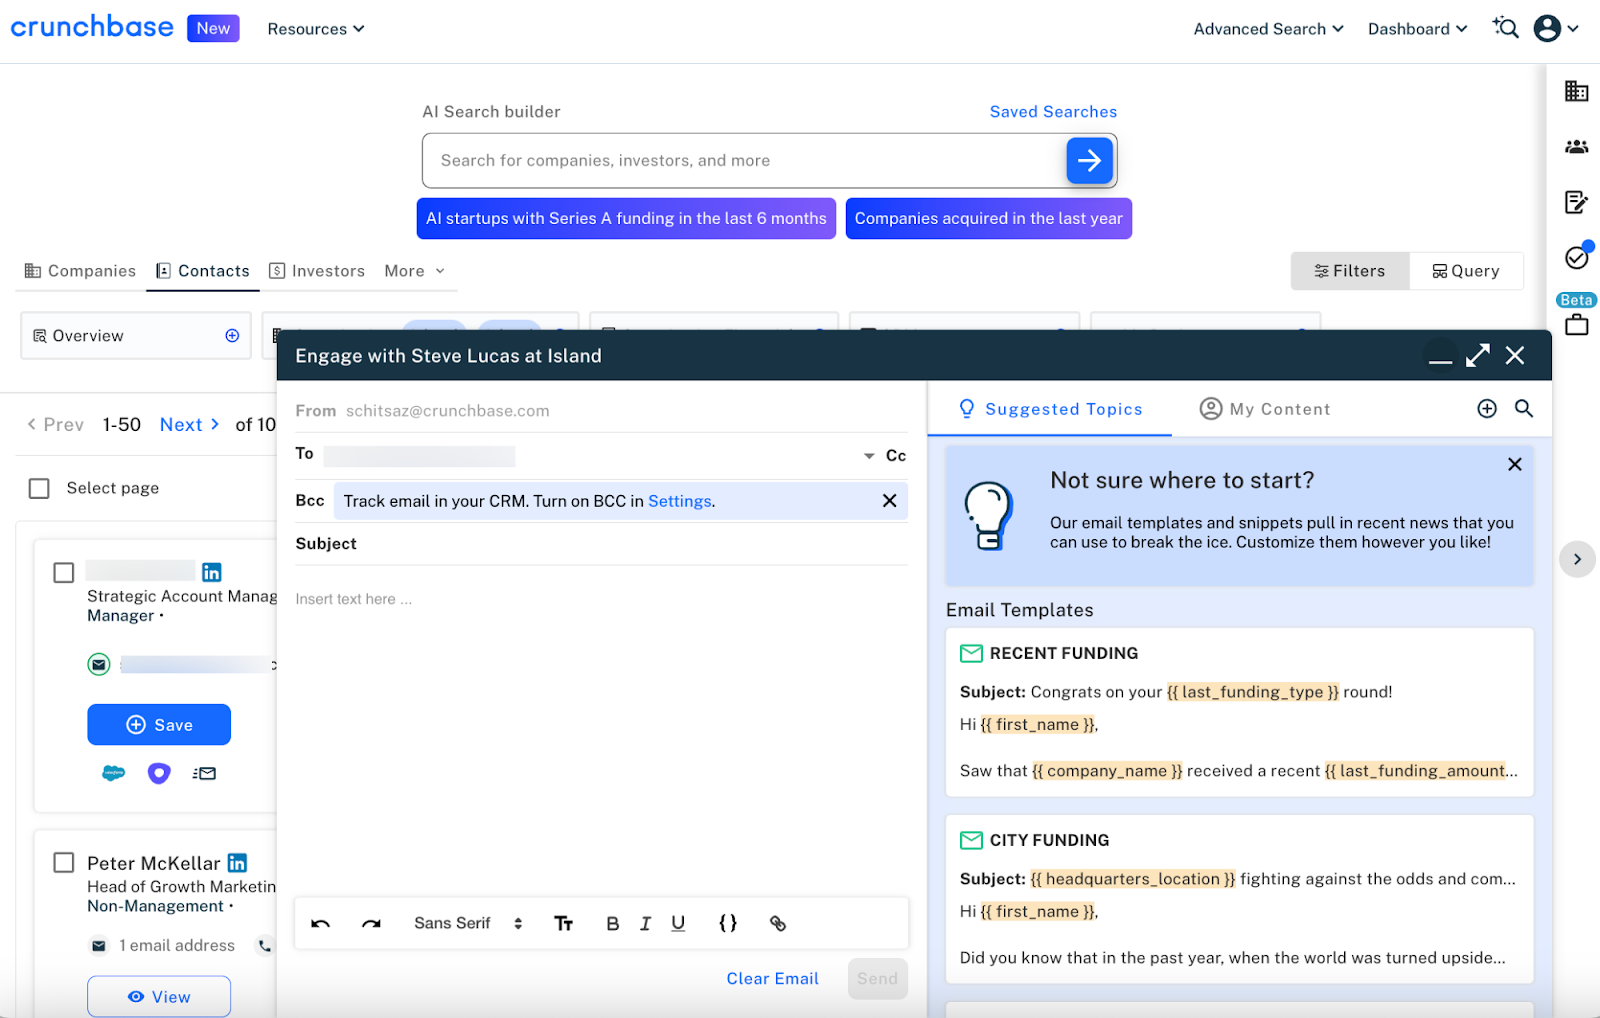This screenshot has width=1600, height=1018.
Task: Open the To recipient dropdown arrow
Action: (x=869, y=456)
